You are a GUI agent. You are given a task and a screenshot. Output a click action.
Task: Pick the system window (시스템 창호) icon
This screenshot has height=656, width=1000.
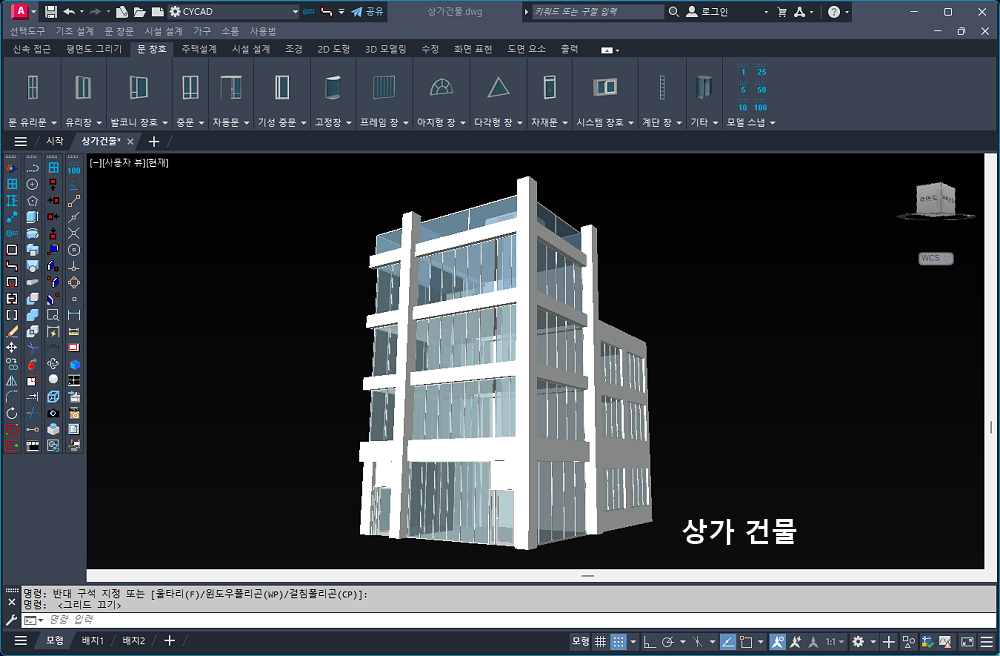click(605, 87)
